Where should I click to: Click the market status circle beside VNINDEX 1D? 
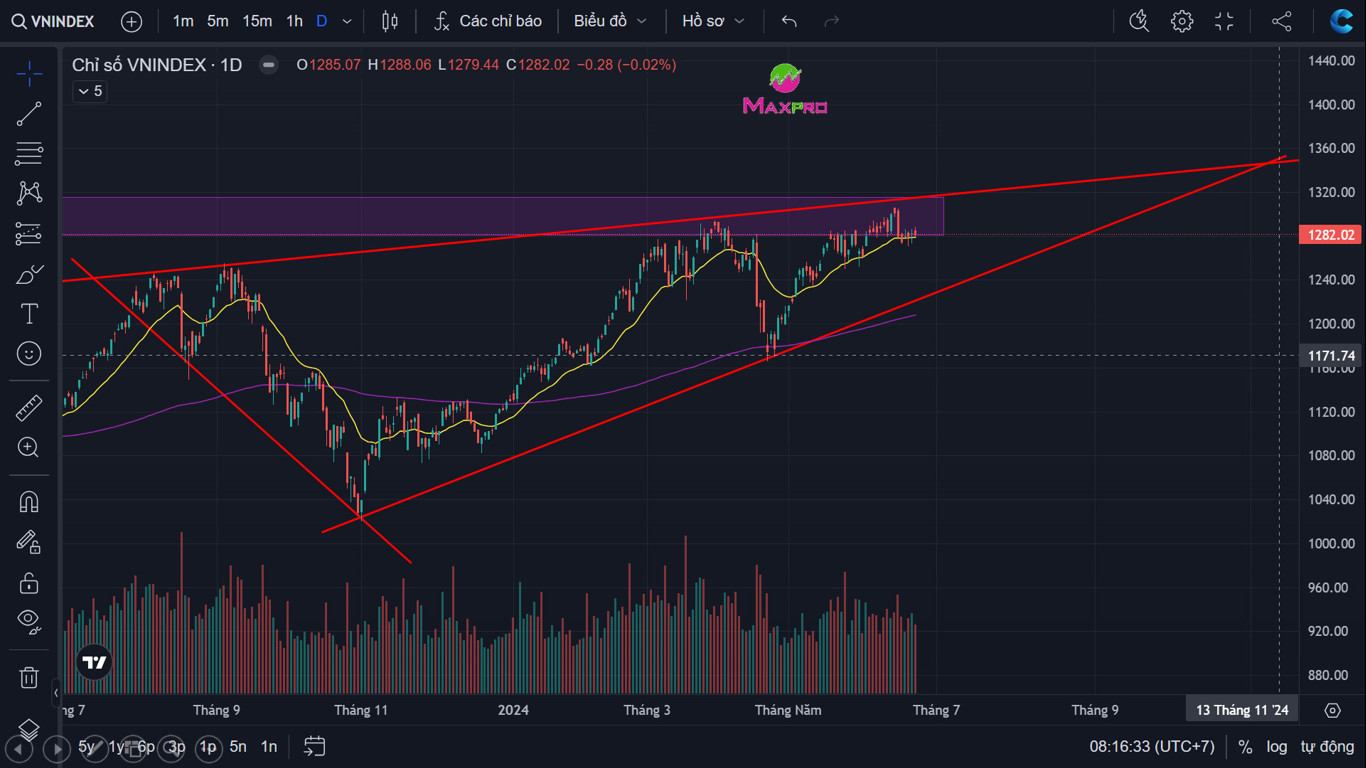(x=268, y=65)
